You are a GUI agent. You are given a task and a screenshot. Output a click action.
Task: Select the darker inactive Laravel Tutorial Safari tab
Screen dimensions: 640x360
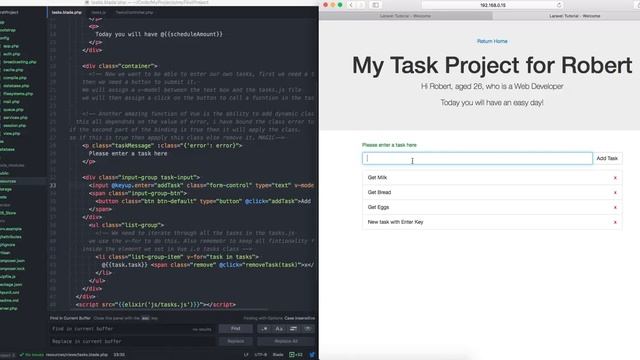(x=405, y=16)
